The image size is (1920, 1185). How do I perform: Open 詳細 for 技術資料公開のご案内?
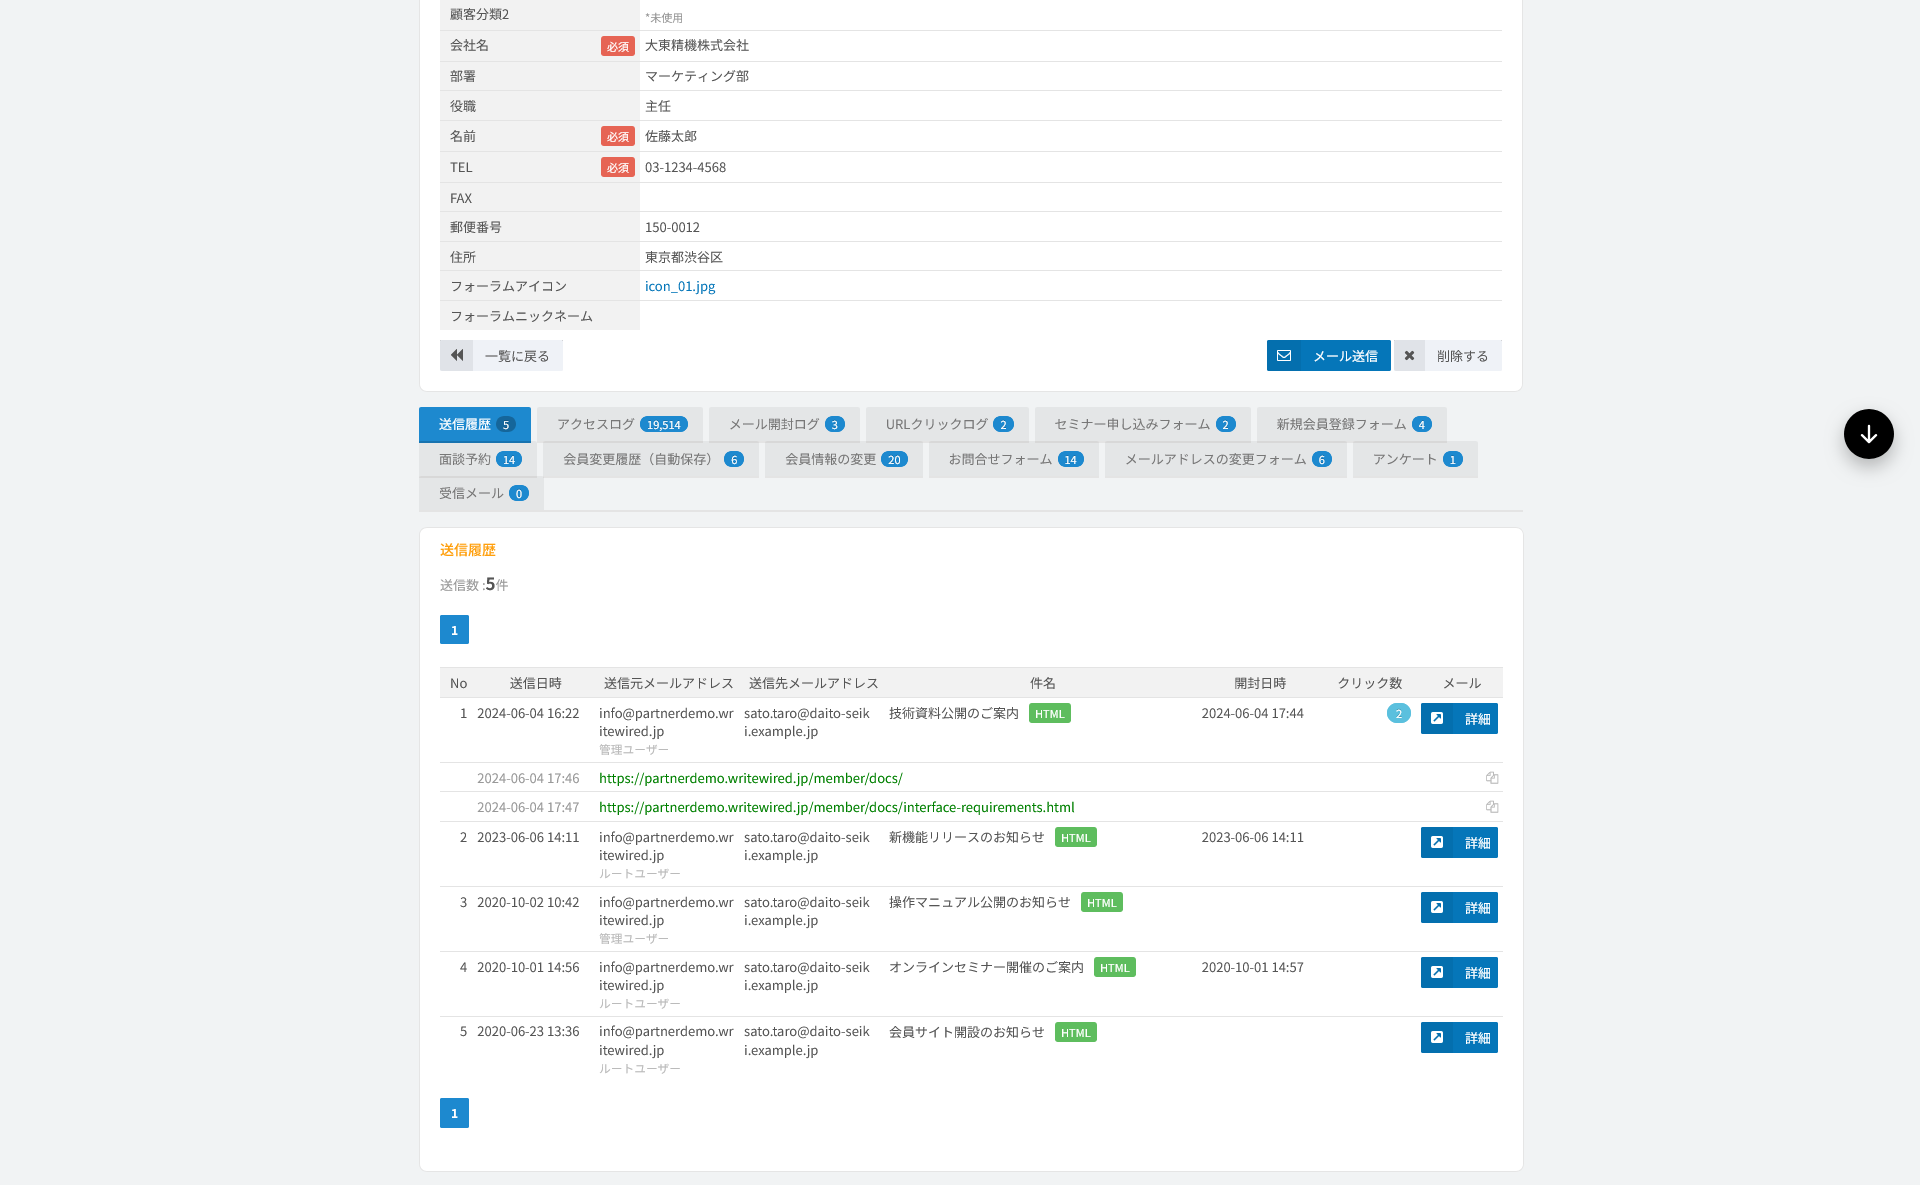tap(1459, 719)
